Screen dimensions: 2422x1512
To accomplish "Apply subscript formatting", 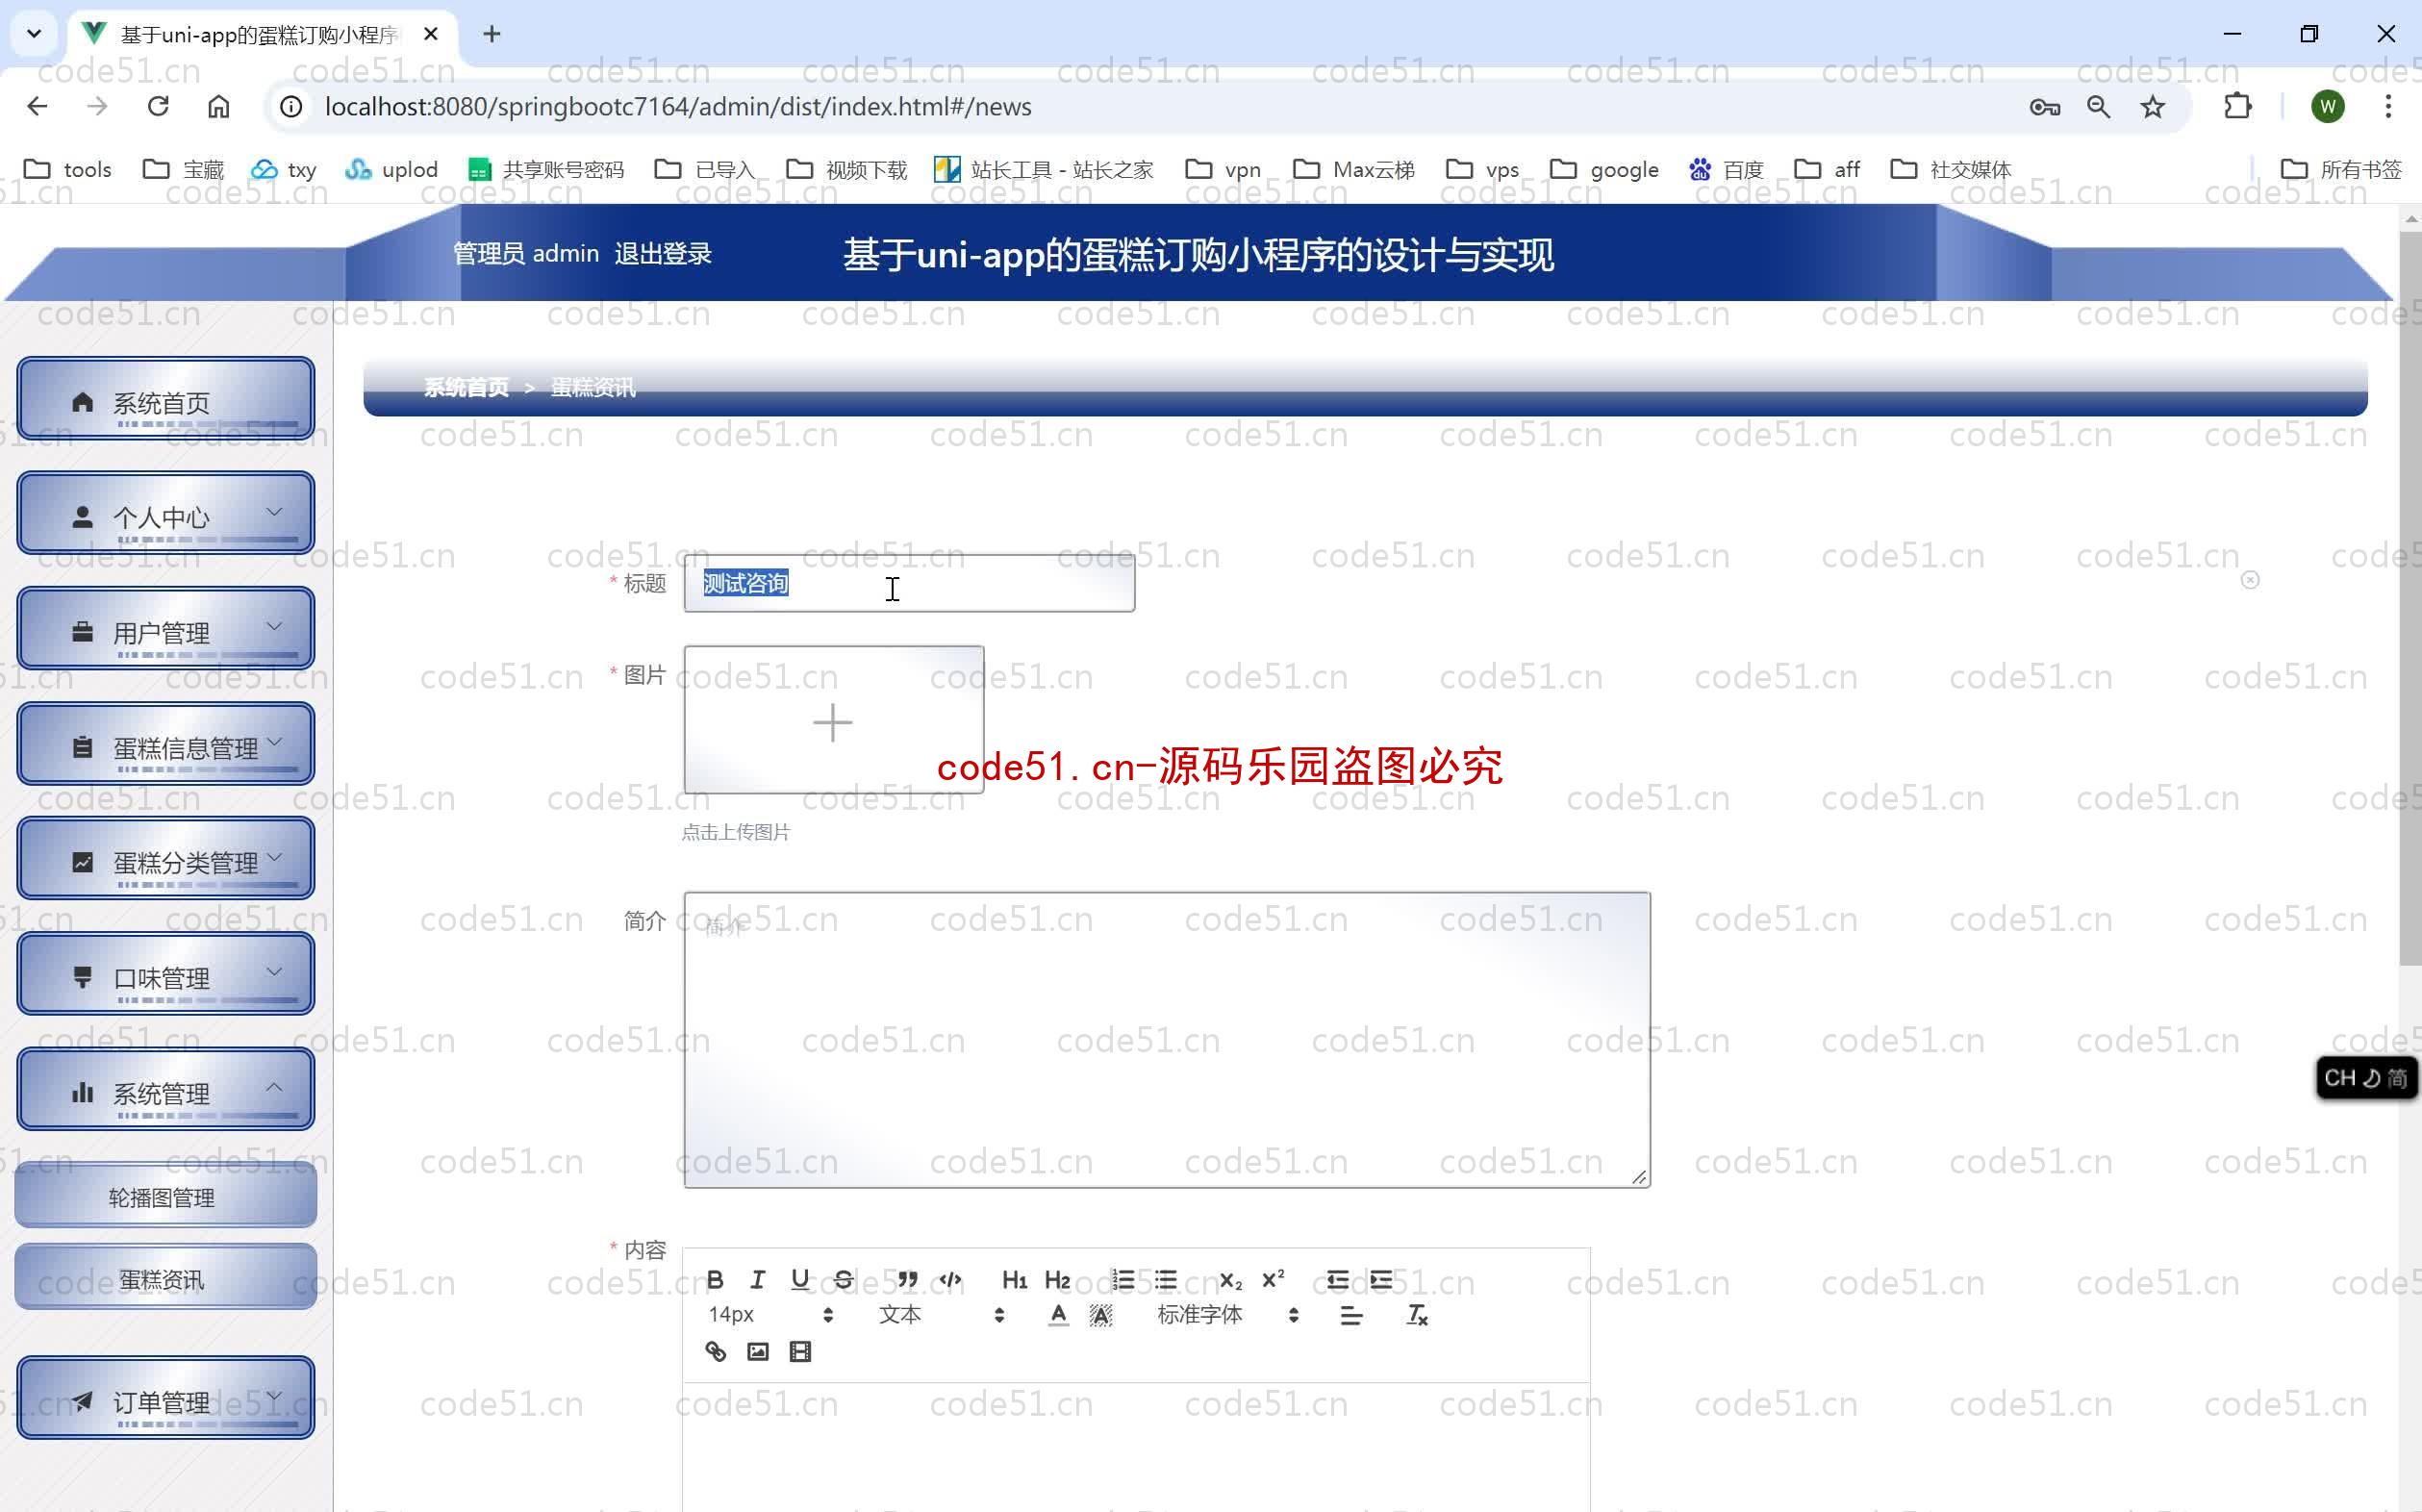I will coord(1230,1279).
